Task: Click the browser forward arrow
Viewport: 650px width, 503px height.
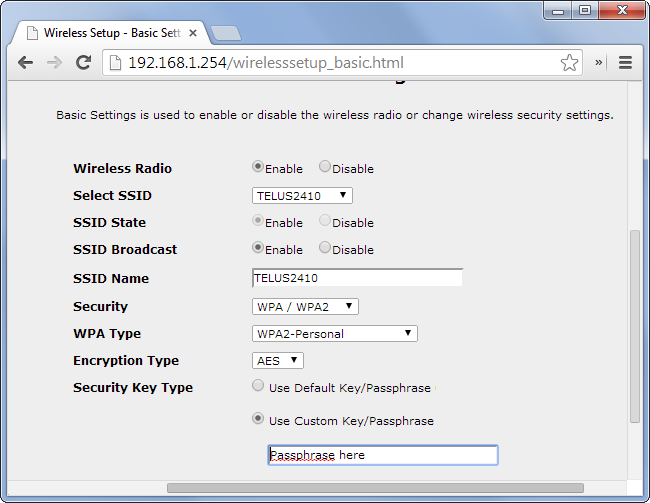Action: (55, 63)
